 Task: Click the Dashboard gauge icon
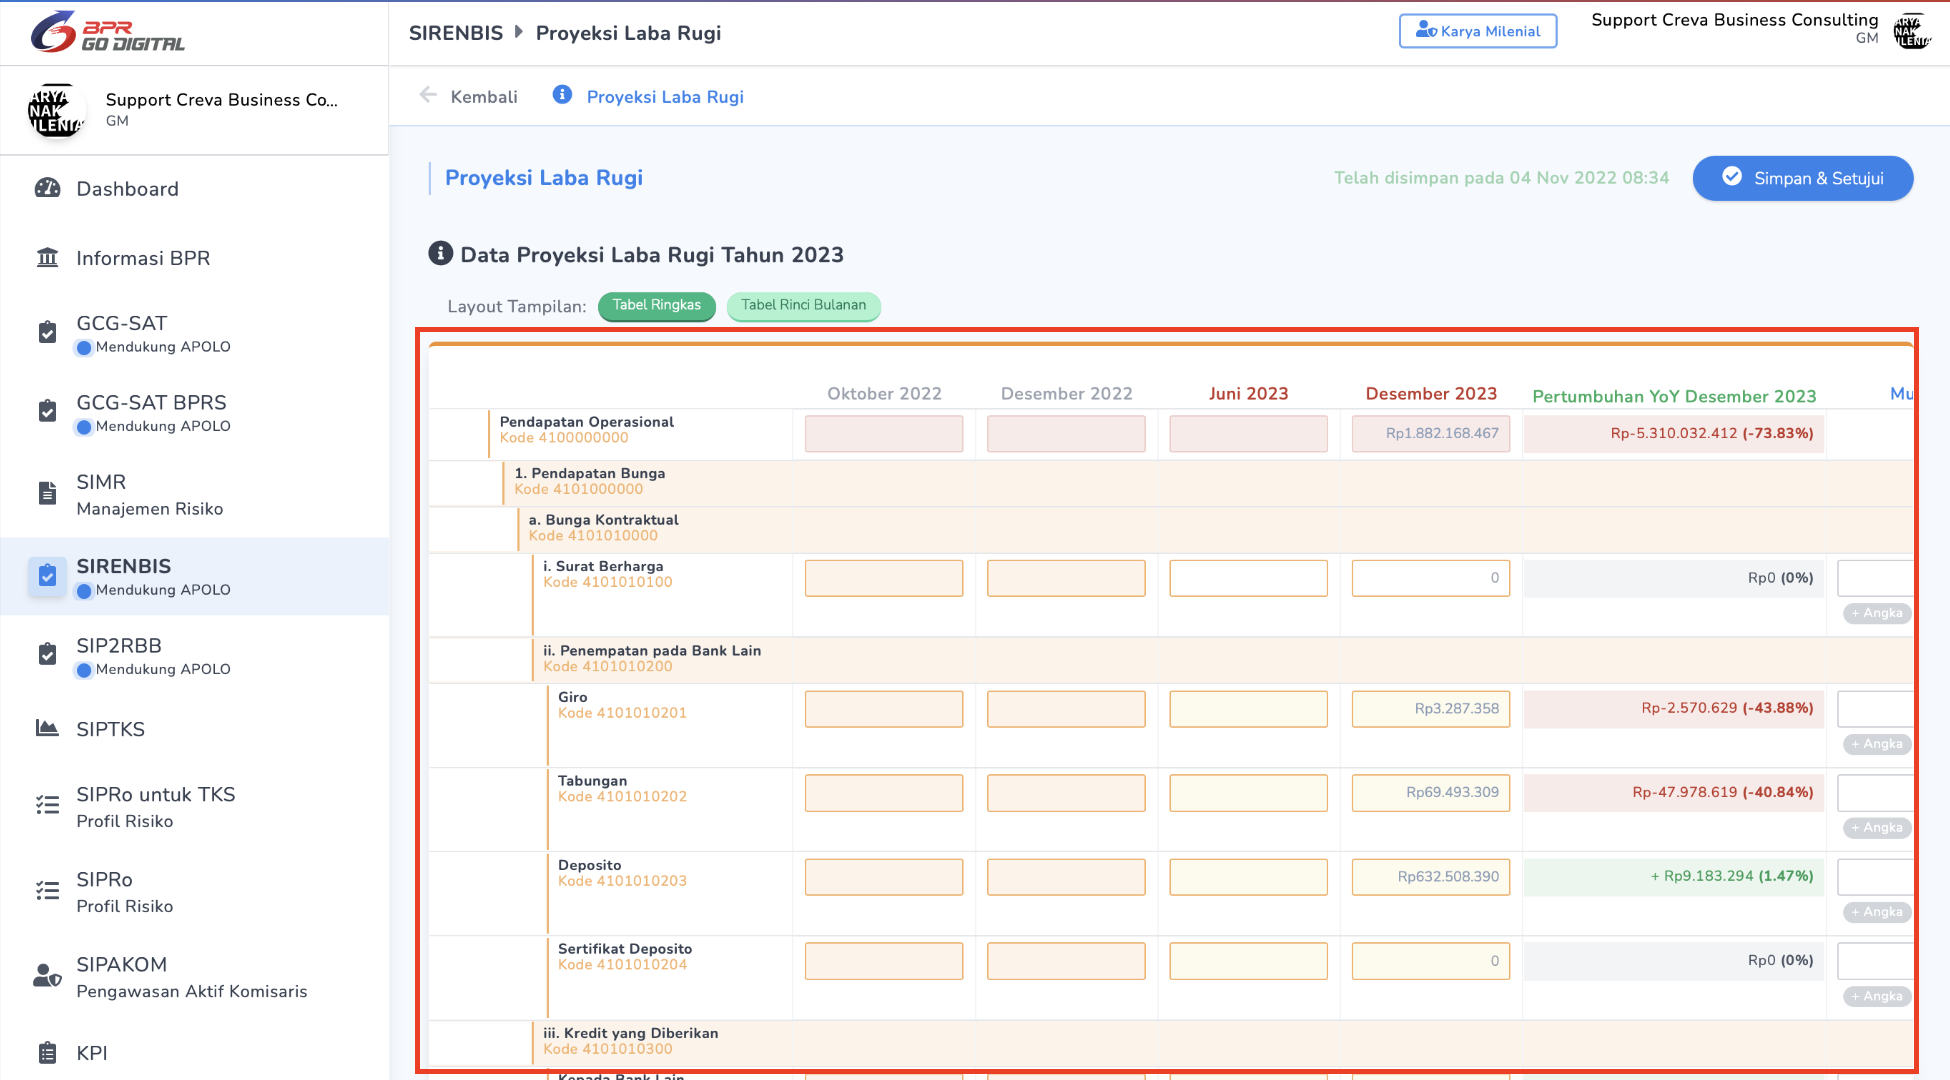tap(48, 188)
